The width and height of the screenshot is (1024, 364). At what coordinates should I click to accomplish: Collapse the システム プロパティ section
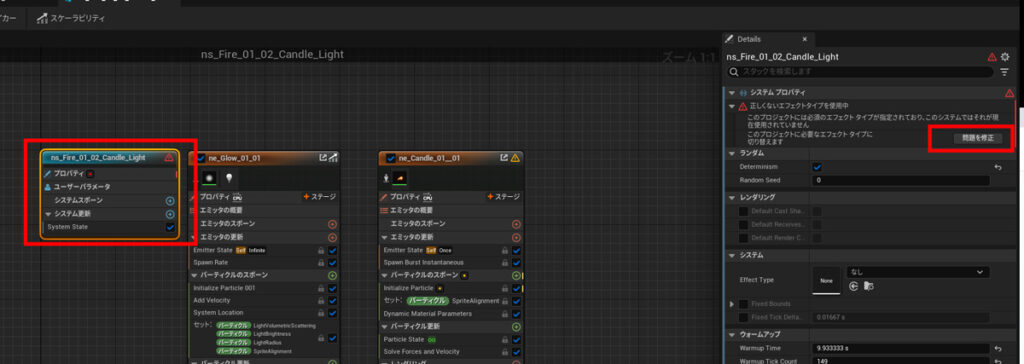[732, 93]
